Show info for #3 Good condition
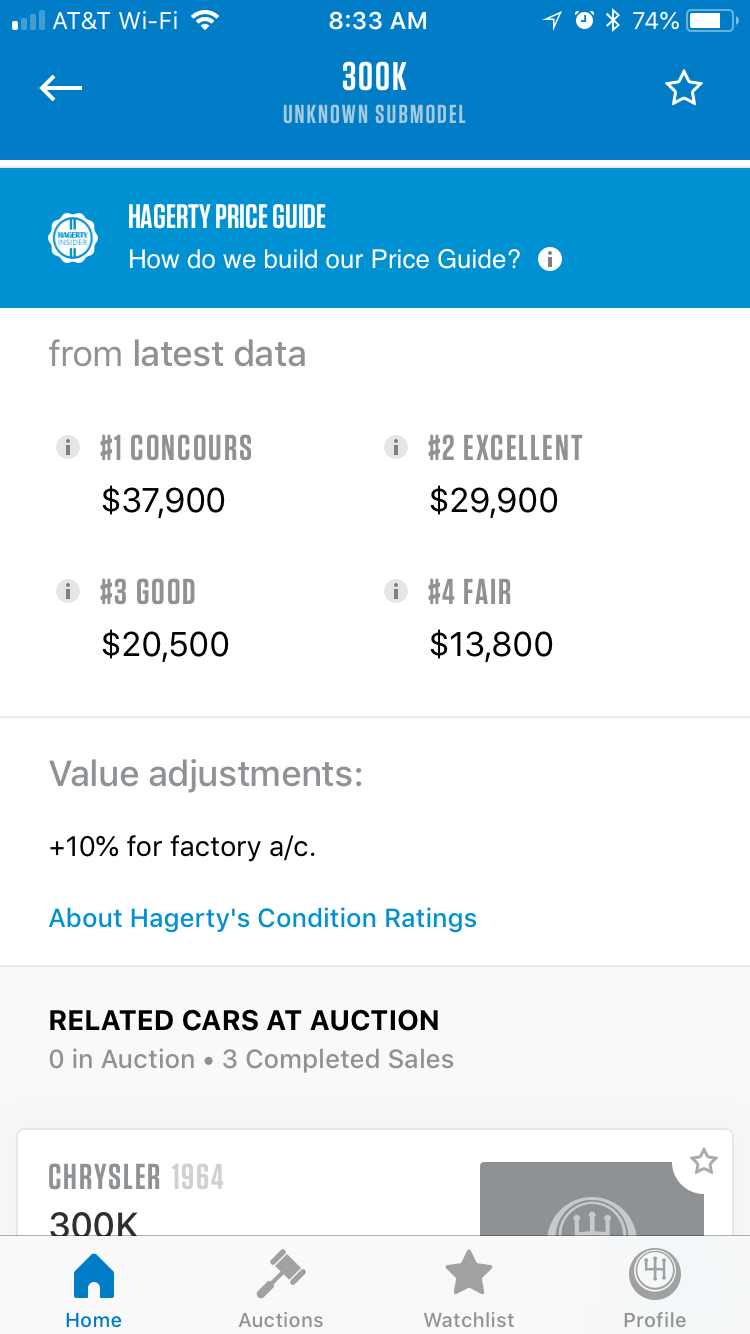This screenshot has width=750, height=1334. (x=67, y=592)
